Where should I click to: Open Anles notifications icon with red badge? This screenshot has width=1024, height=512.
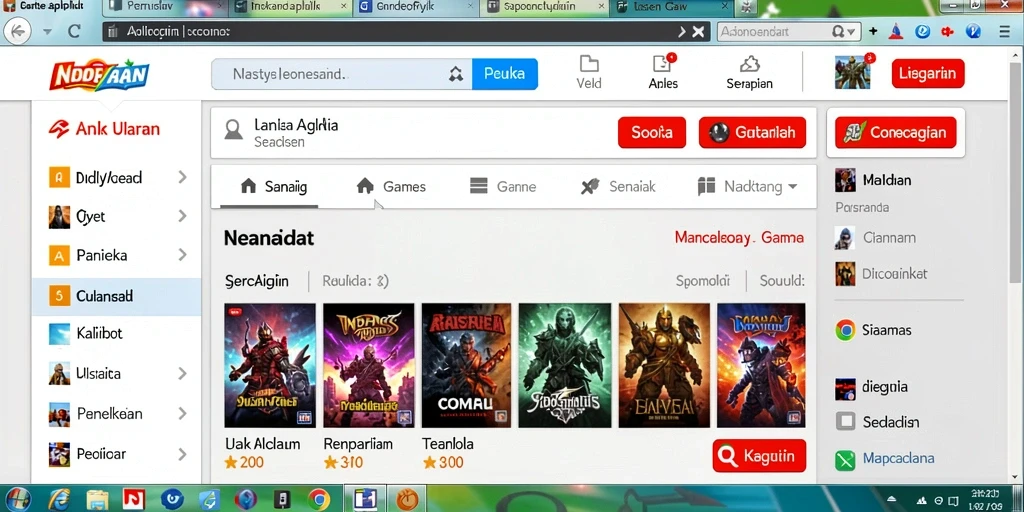pyautogui.click(x=663, y=63)
